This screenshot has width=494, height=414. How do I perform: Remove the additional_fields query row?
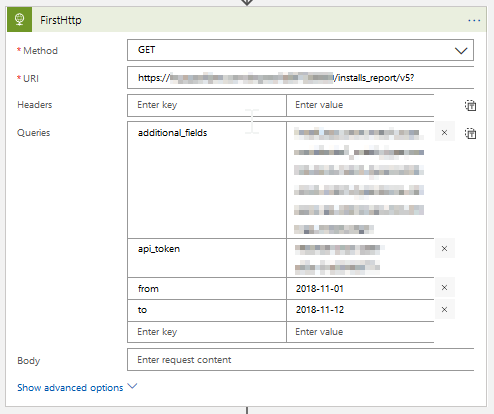444,132
